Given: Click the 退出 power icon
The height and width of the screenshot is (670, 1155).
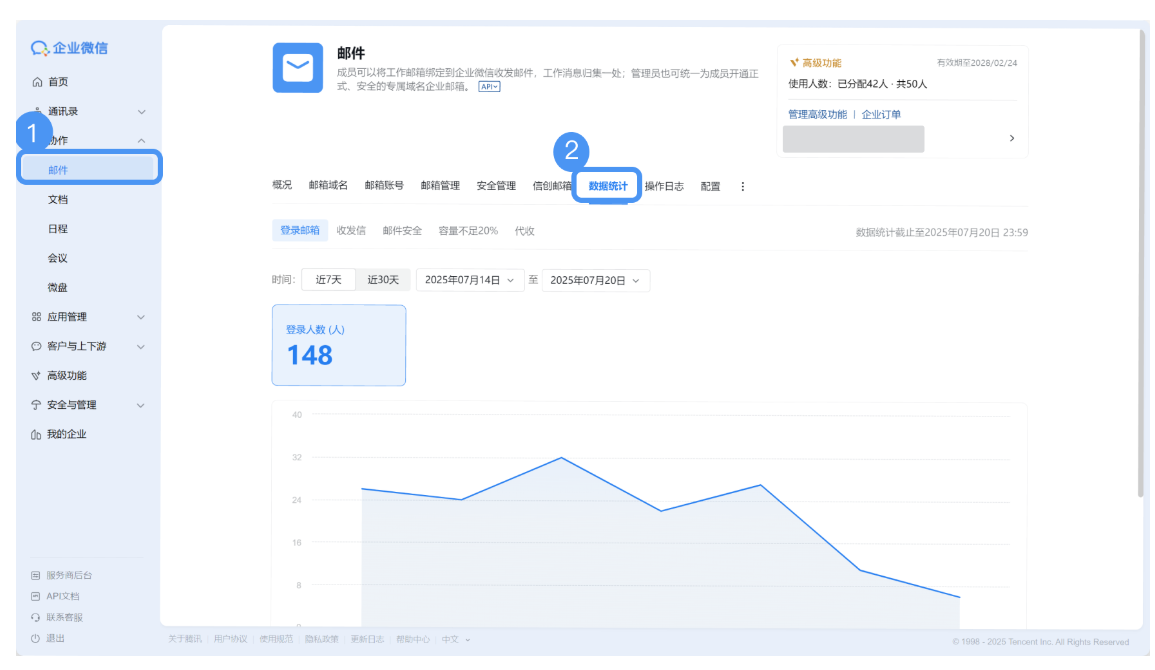Looking at the screenshot, I should (x=35, y=638).
